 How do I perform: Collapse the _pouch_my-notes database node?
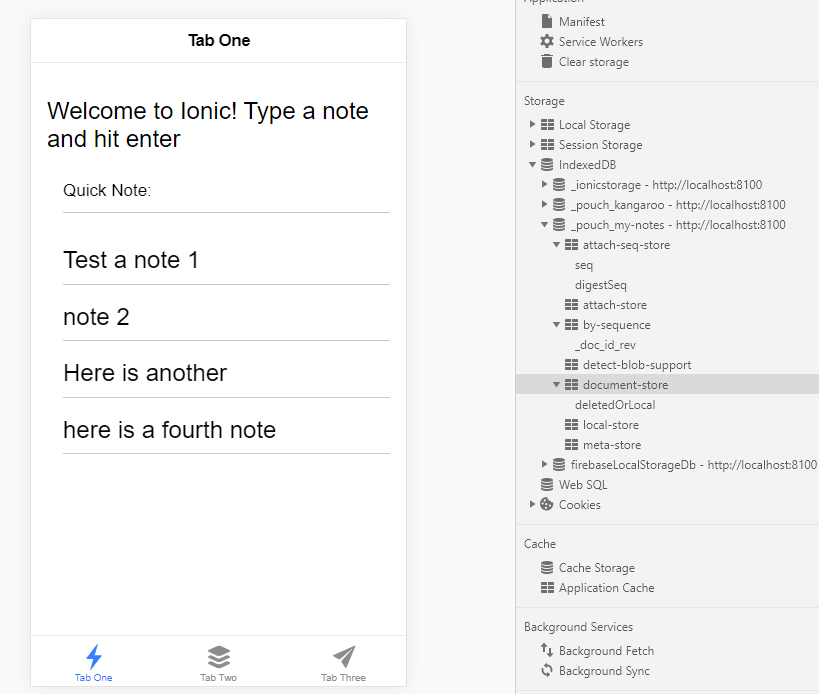pos(544,225)
